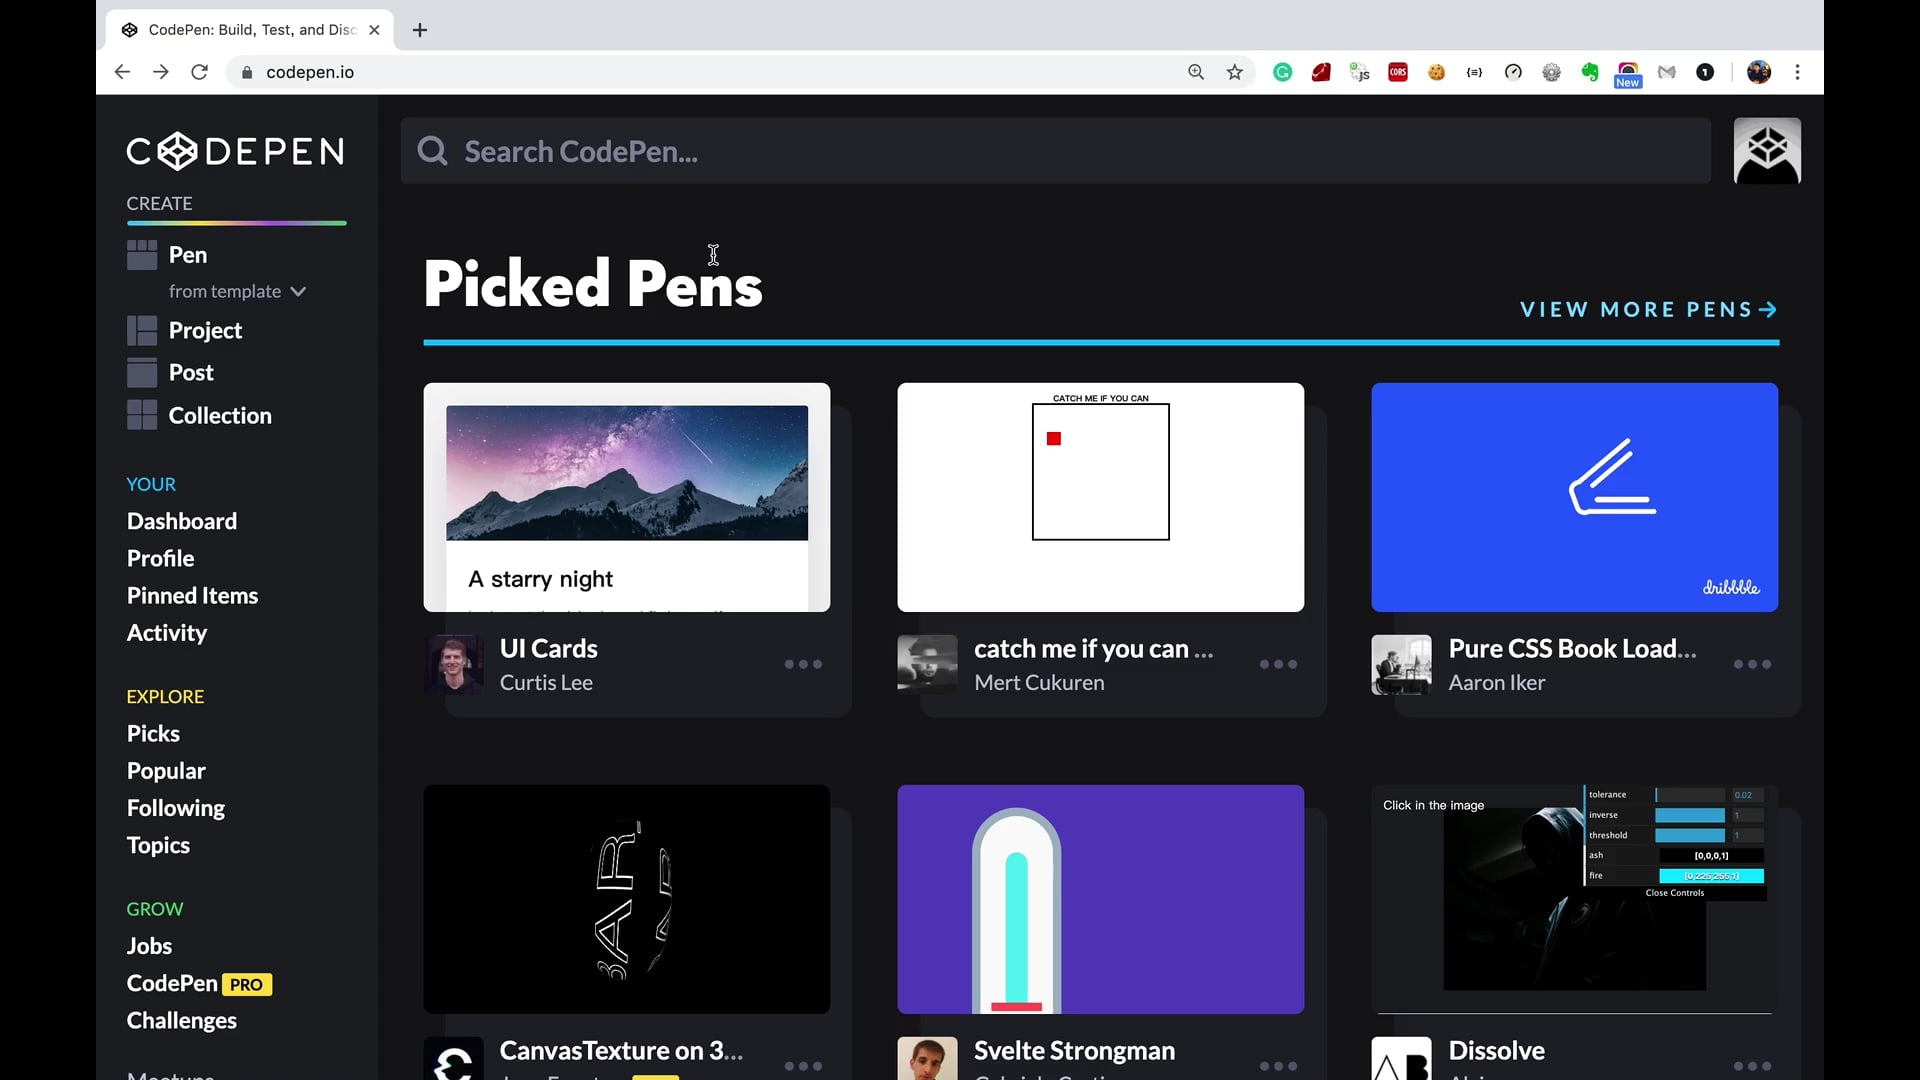Click the Project icon in sidebar
The image size is (1920, 1080).
(x=142, y=330)
